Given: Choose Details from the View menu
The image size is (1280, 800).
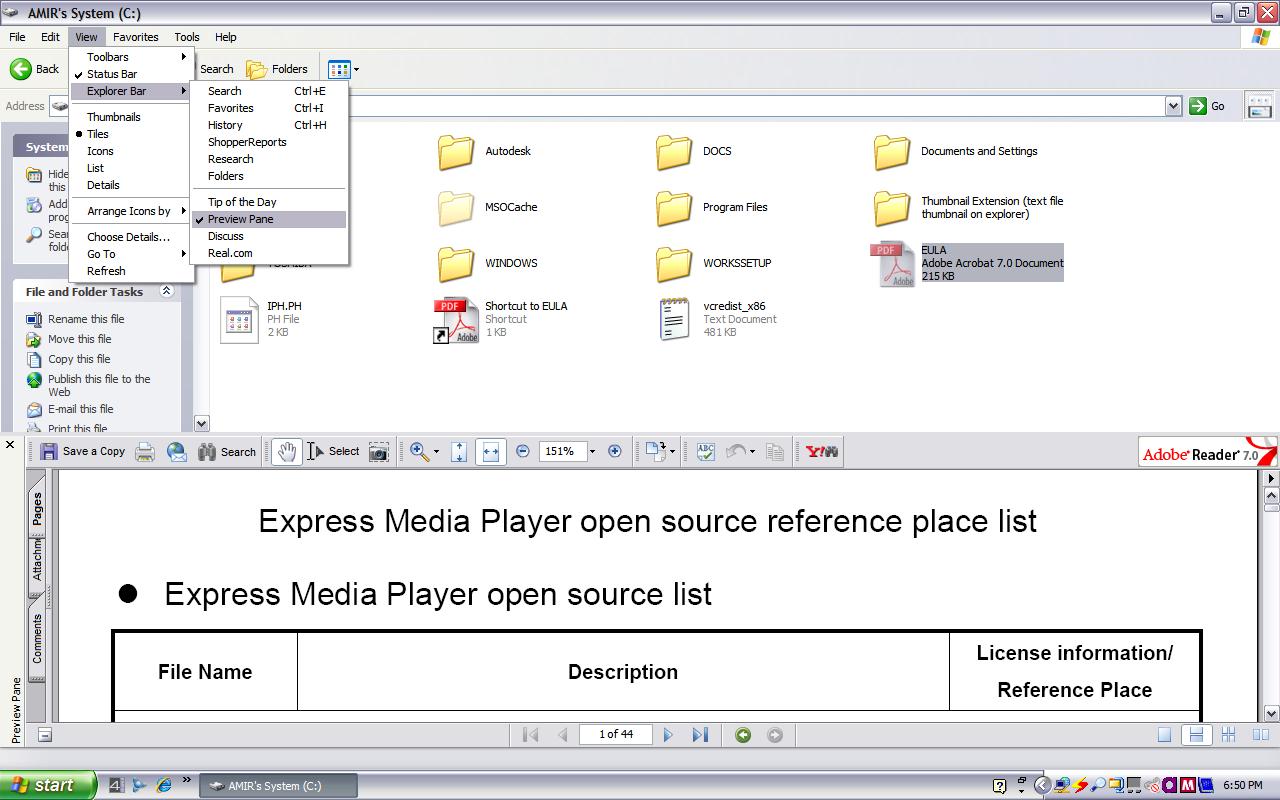Looking at the screenshot, I should [x=103, y=185].
